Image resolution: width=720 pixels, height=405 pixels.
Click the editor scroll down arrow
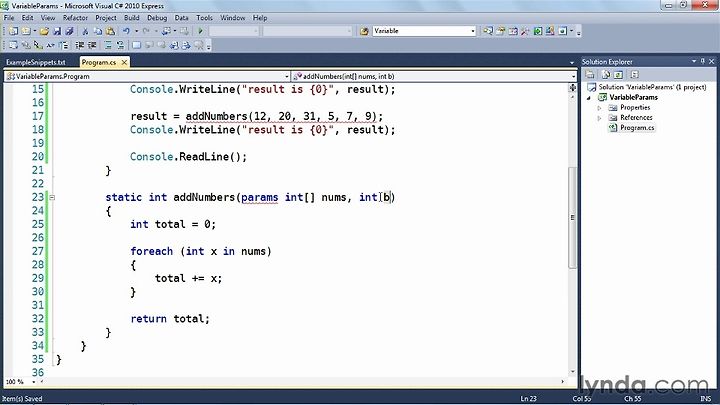(x=572, y=371)
